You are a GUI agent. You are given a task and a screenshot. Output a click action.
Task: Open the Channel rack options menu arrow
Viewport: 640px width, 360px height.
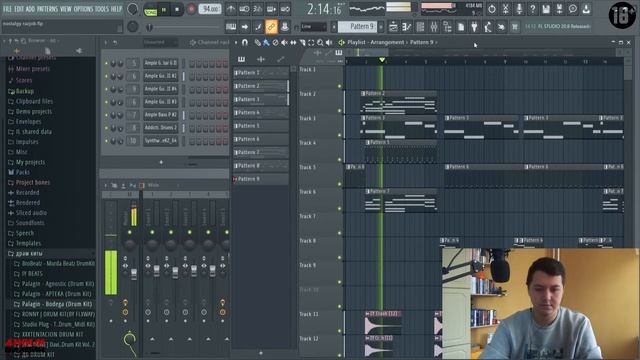(106, 42)
